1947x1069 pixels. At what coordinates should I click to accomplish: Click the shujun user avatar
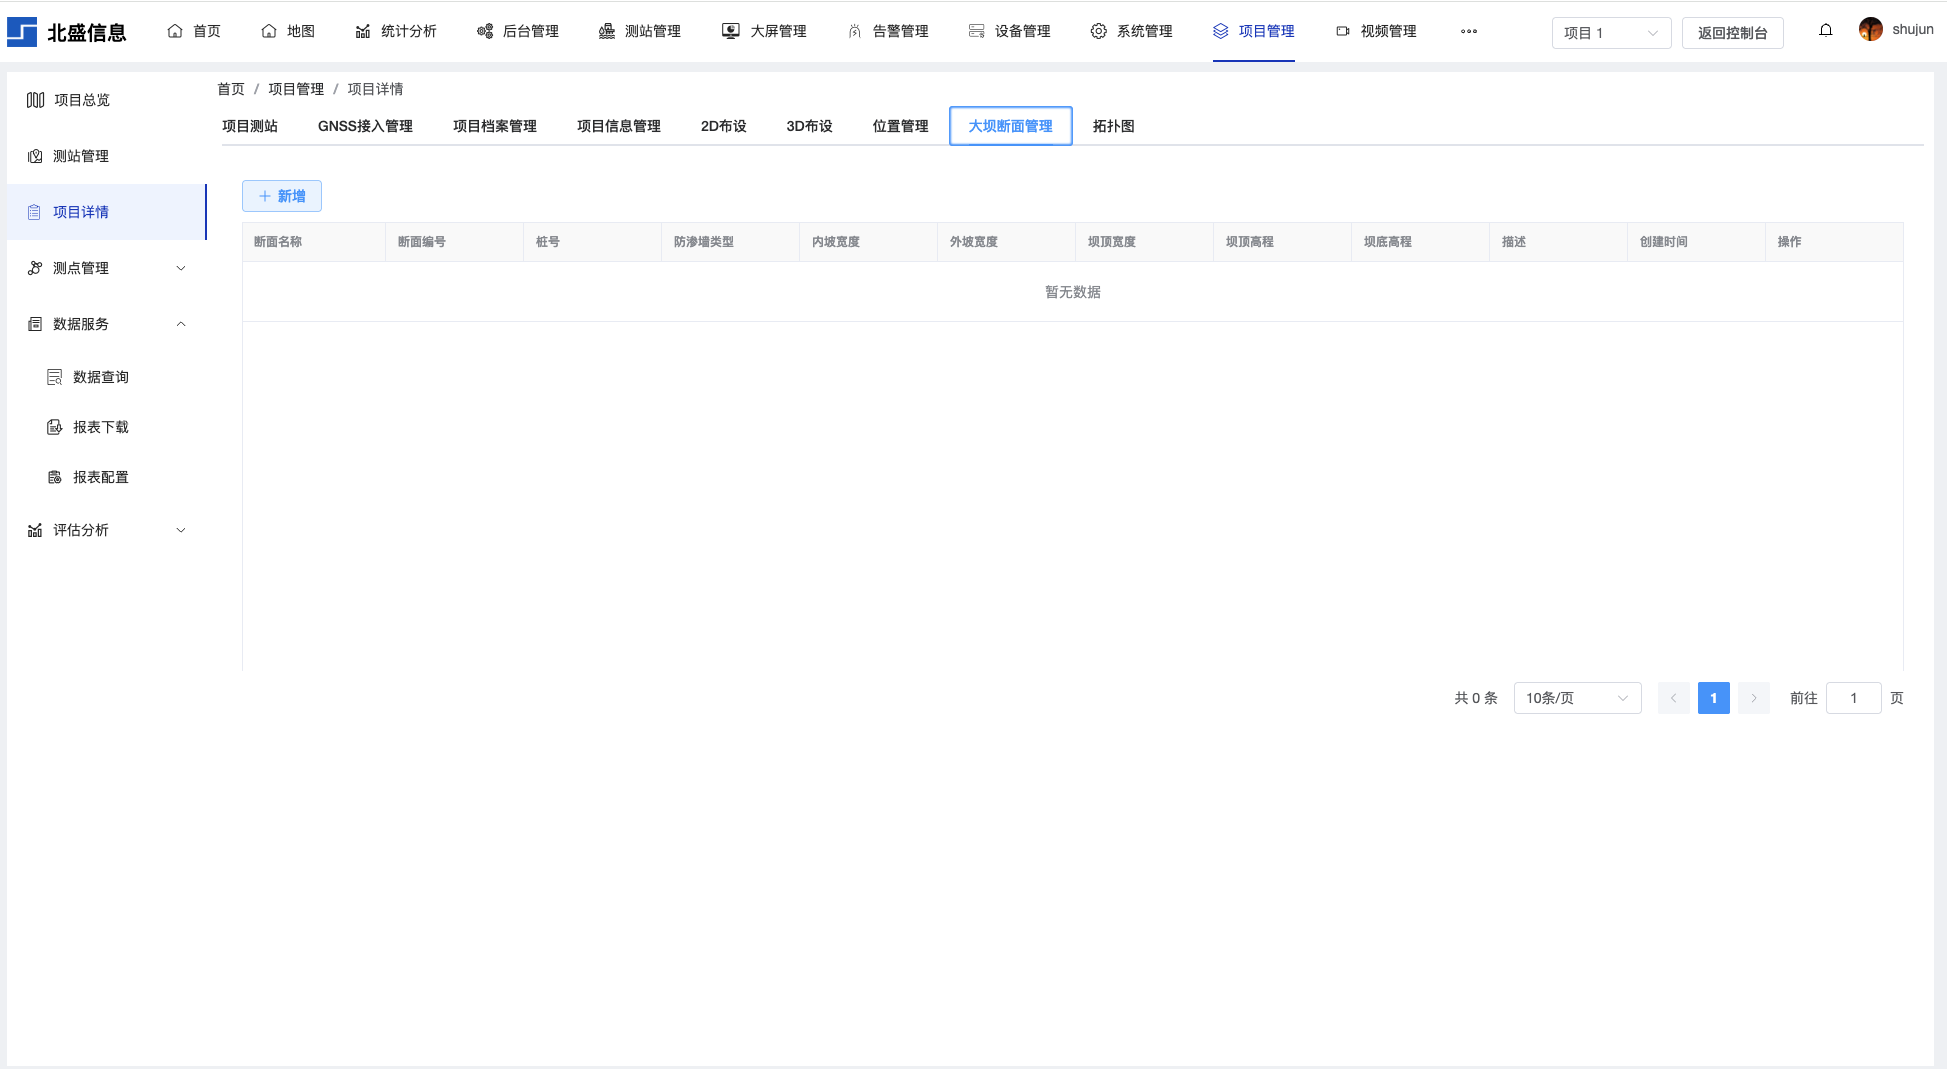point(1870,30)
